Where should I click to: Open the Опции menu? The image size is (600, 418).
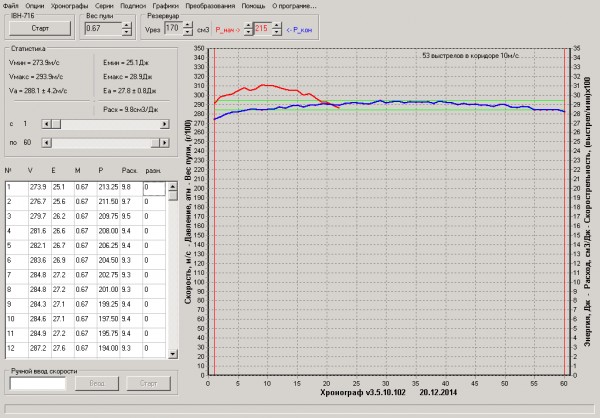35,6
